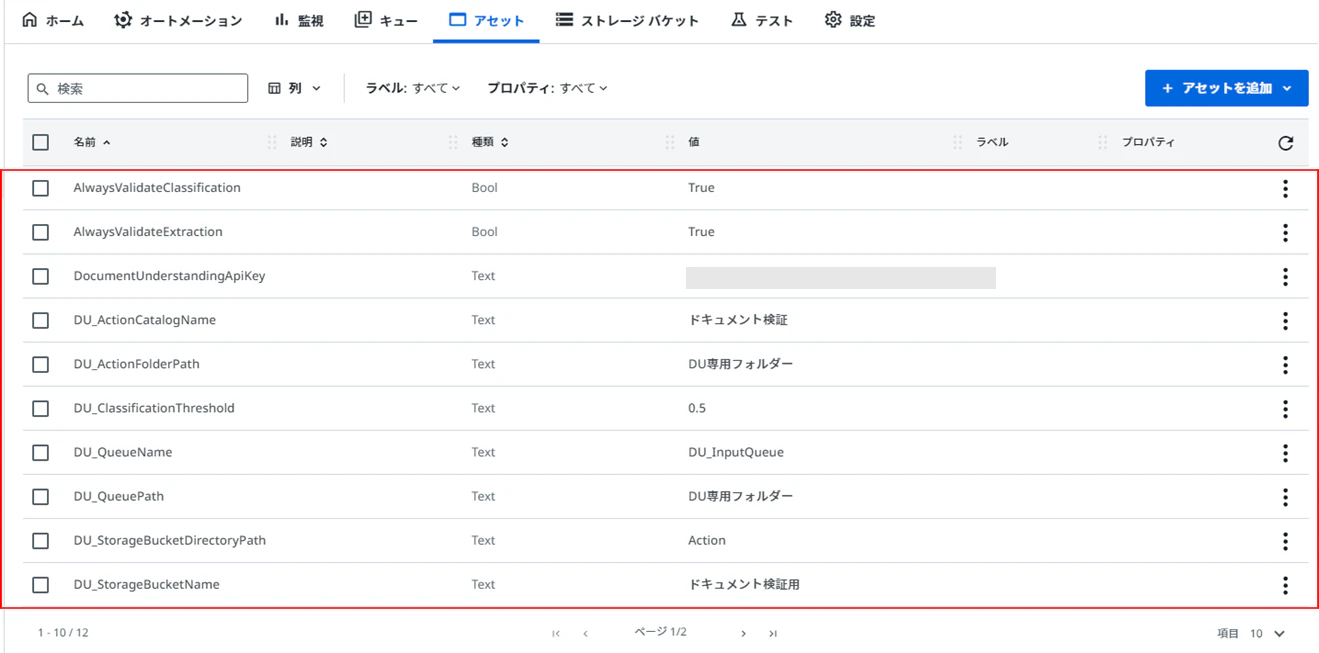This screenshot has height=653, width=1319.
Task: Check the AlwaysValidateExtraction row
Action: point(40,232)
